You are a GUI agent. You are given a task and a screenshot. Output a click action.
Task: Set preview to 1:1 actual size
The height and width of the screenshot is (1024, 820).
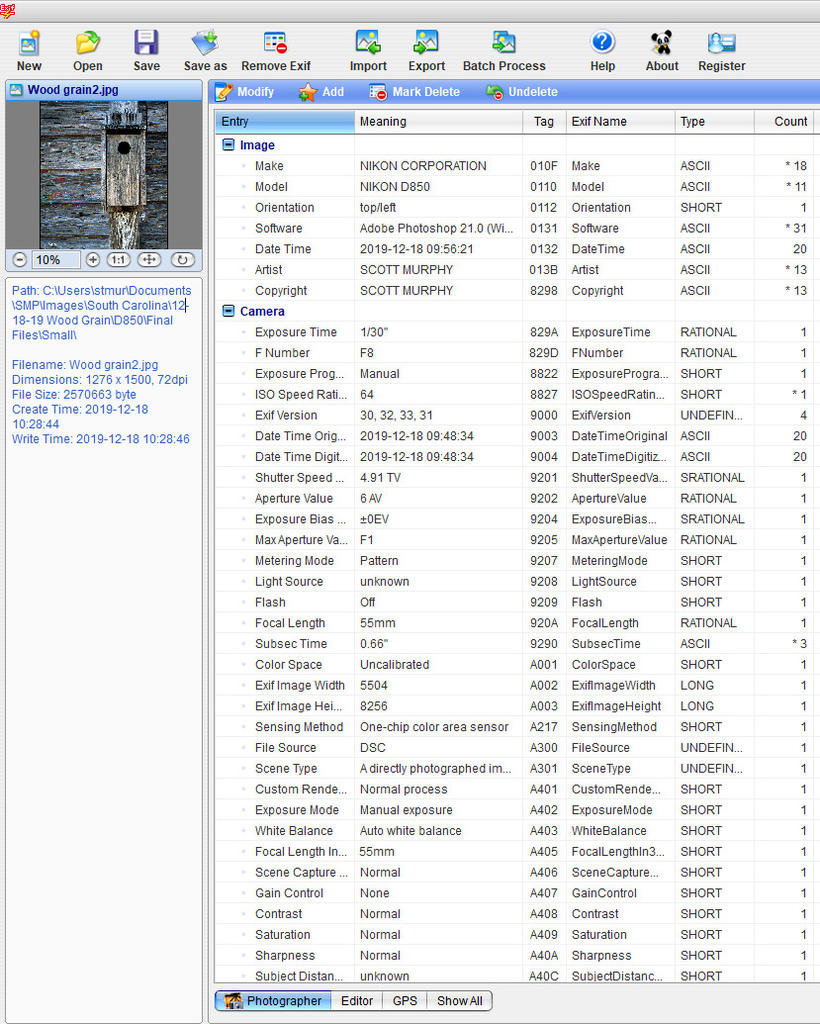(118, 260)
